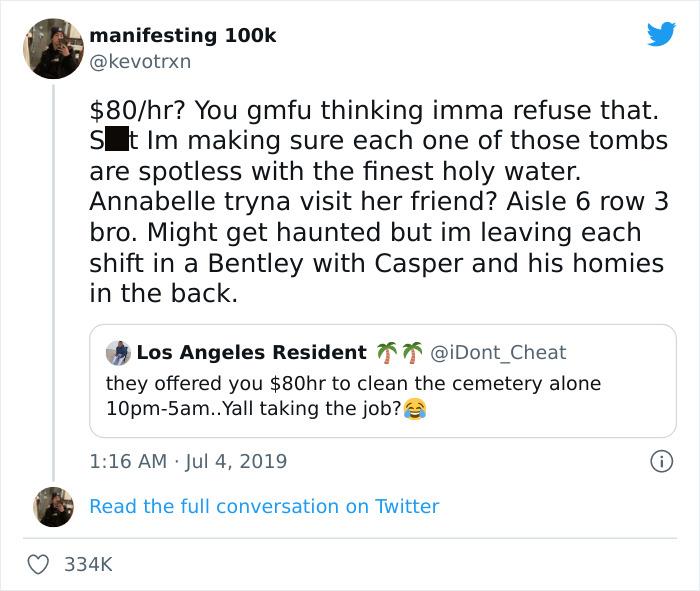This screenshot has width=700, height=591.
Task: Click avatar beside Read the full conversation
Action: (x=52, y=506)
